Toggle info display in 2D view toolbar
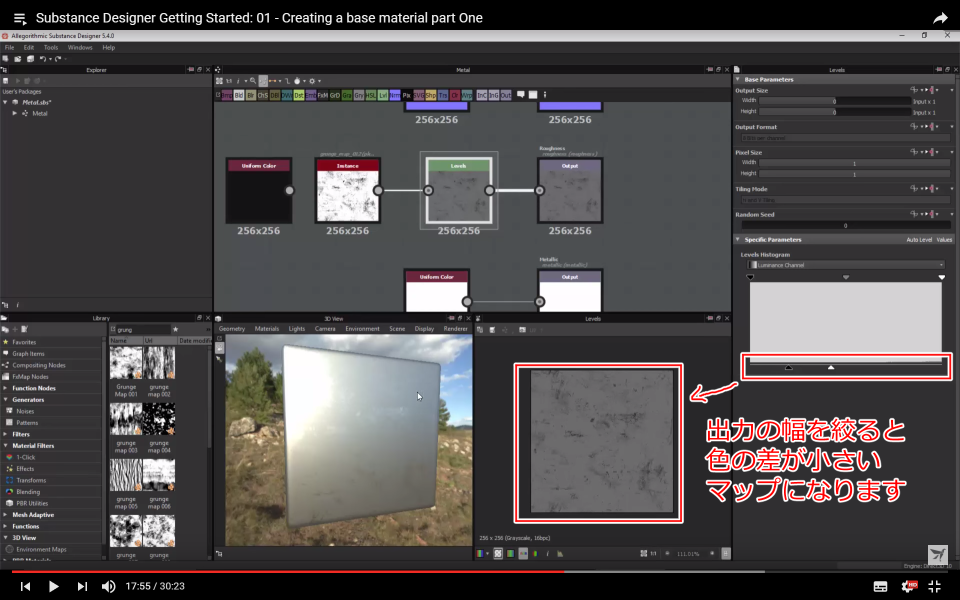960x600 pixels. click(547, 553)
